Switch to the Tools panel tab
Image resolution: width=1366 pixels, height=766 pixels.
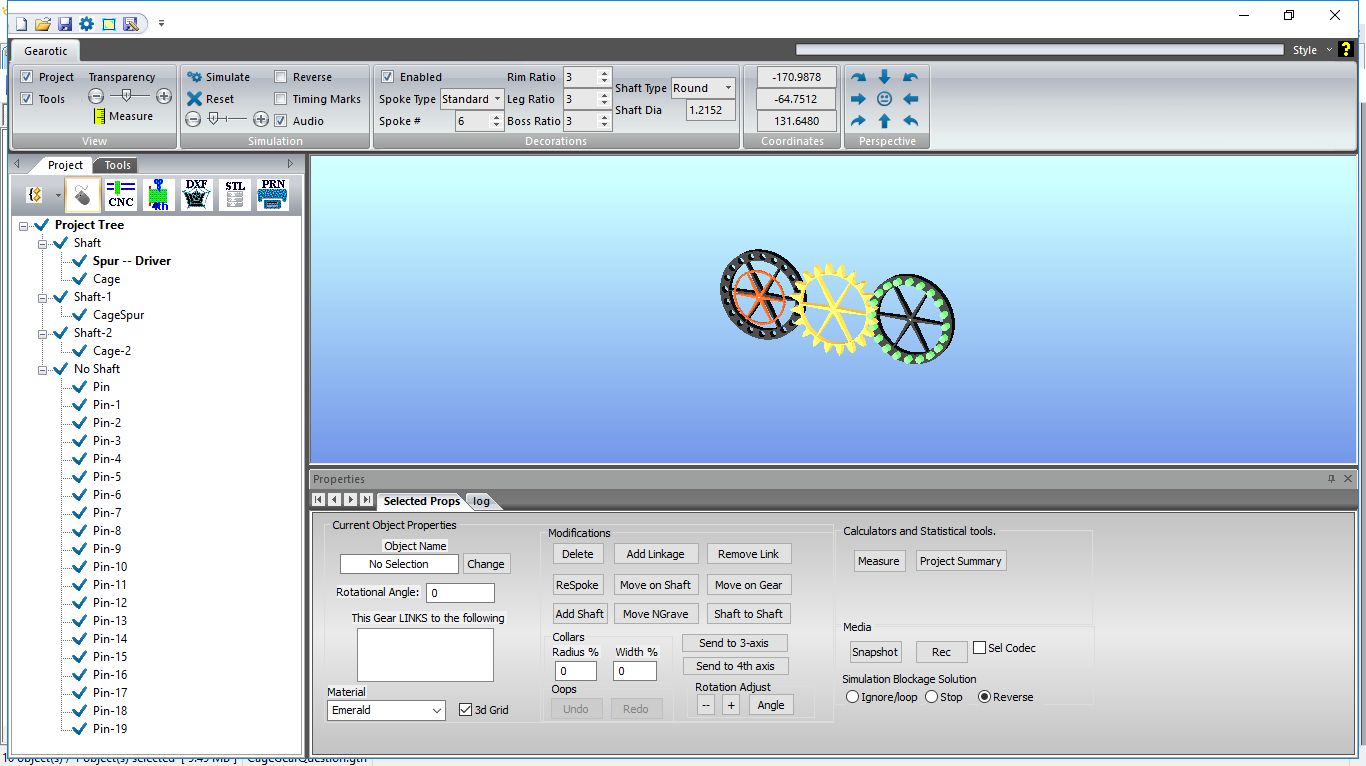118,165
